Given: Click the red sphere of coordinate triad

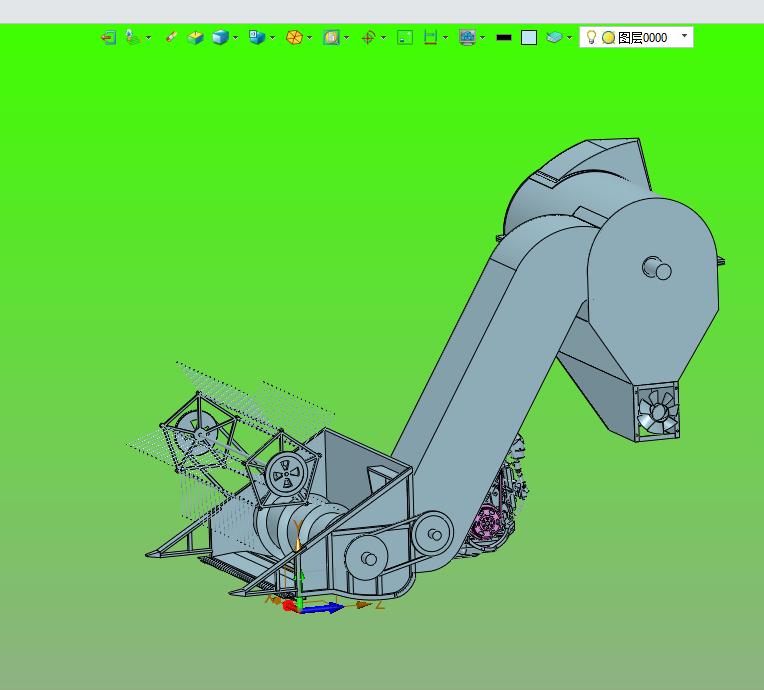Looking at the screenshot, I should point(288,606).
